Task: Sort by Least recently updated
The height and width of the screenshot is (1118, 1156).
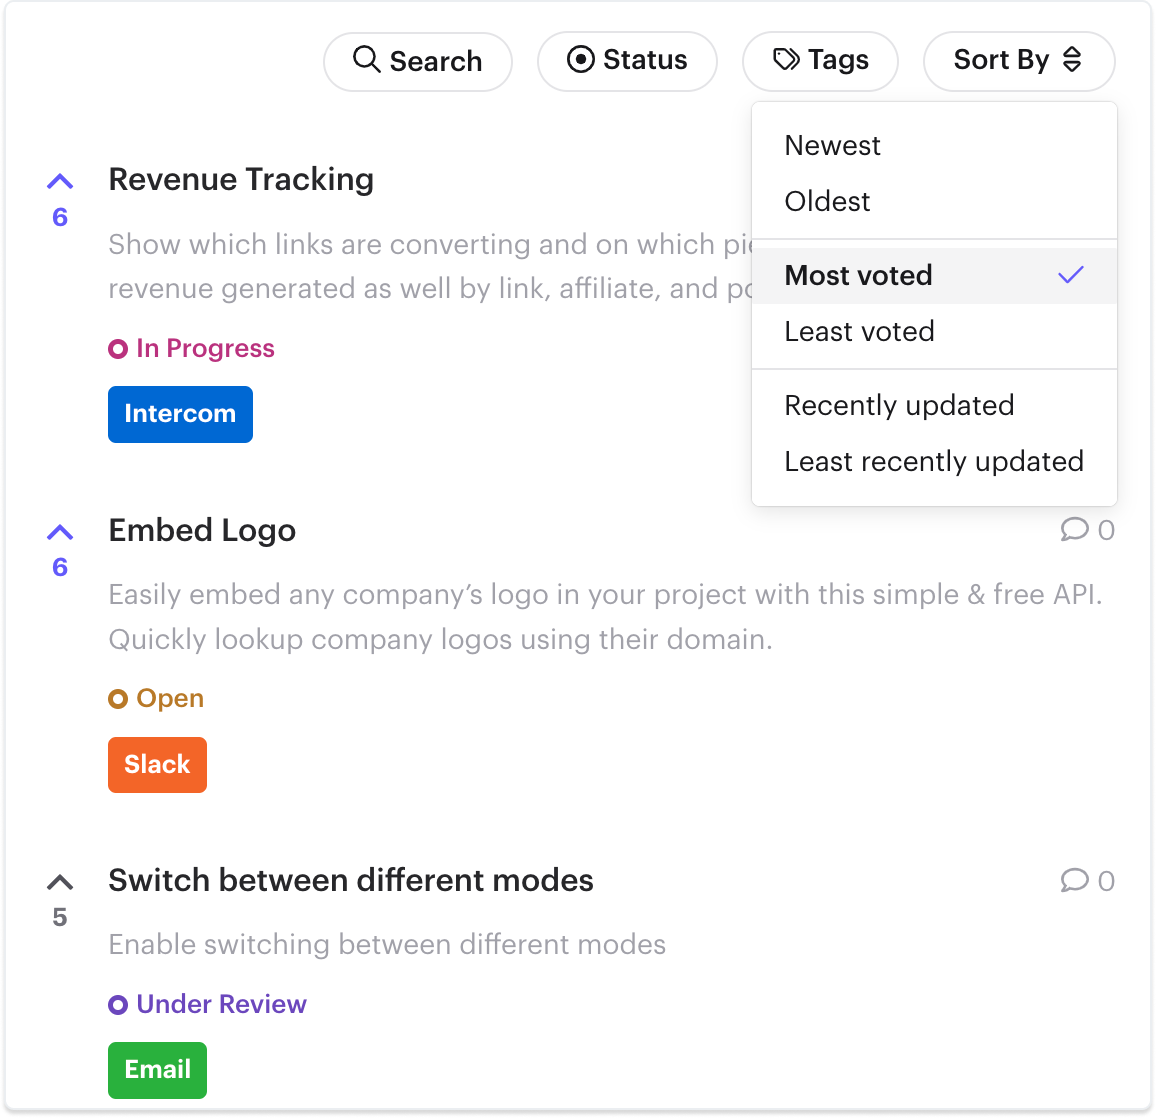Action: (x=934, y=462)
